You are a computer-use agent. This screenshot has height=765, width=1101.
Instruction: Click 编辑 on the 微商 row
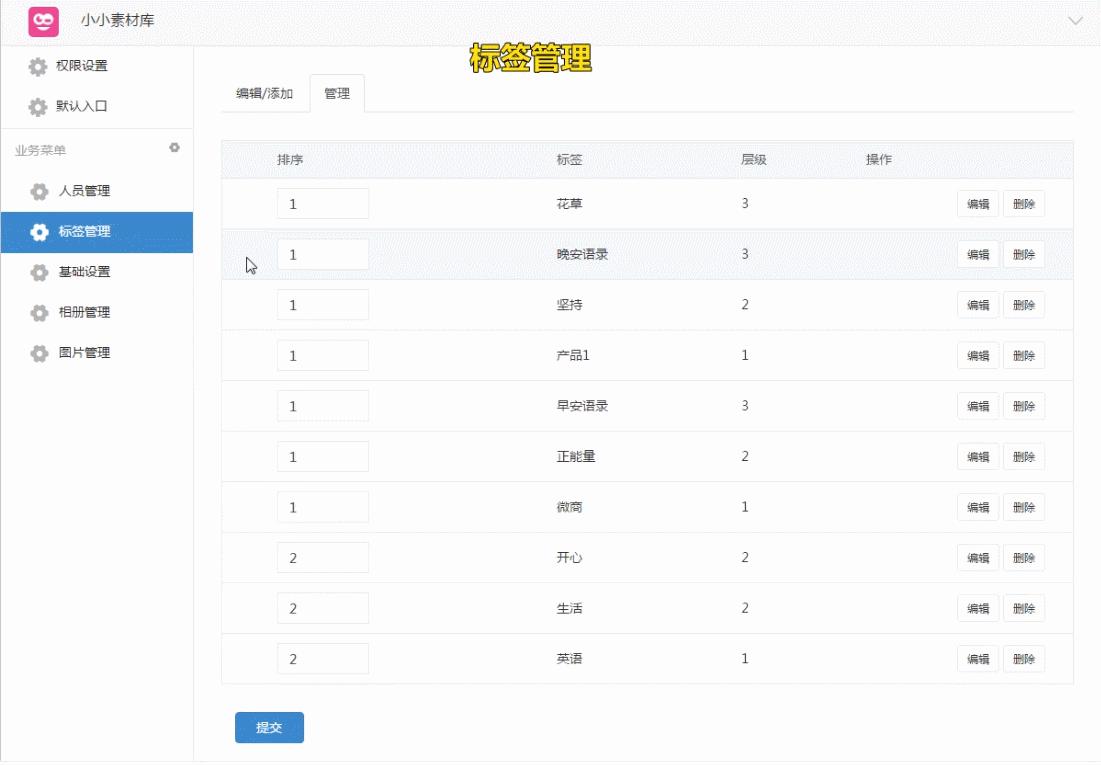point(977,507)
